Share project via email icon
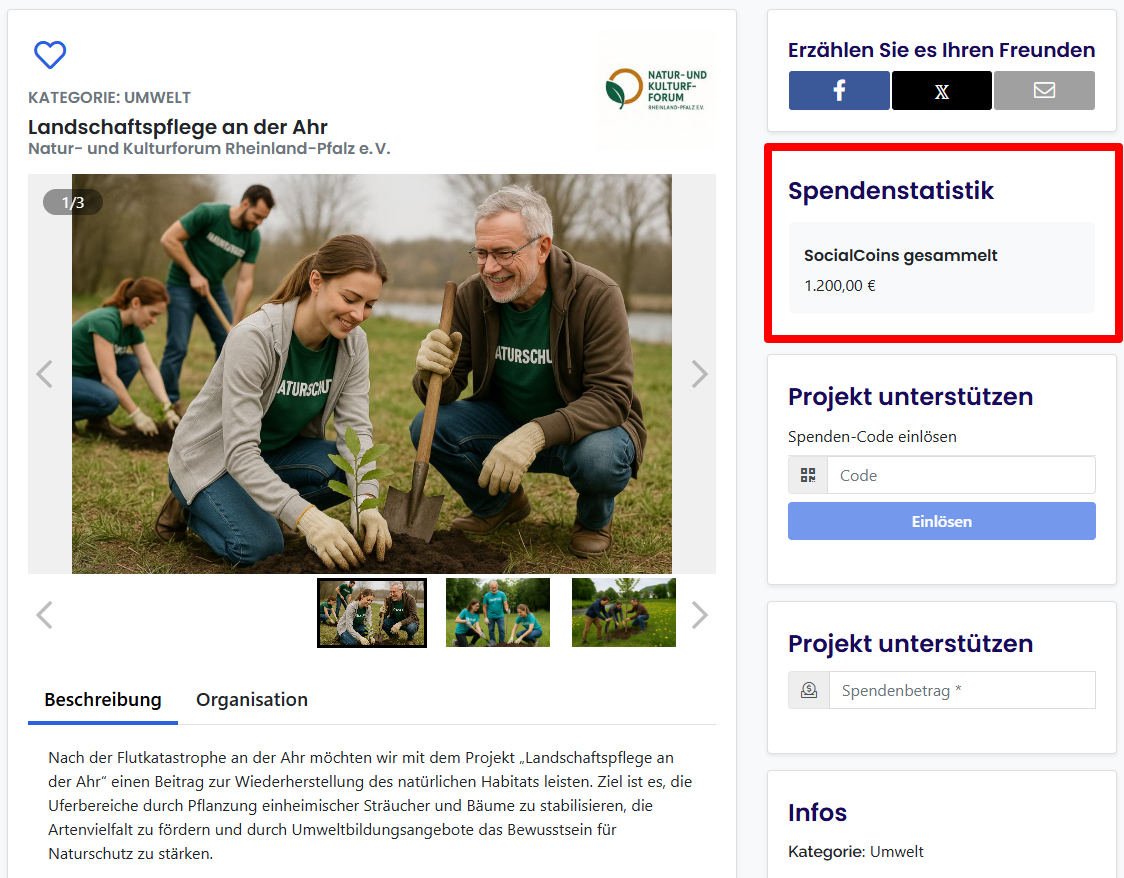This screenshot has width=1124, height=878. (x=1044, y=91)
